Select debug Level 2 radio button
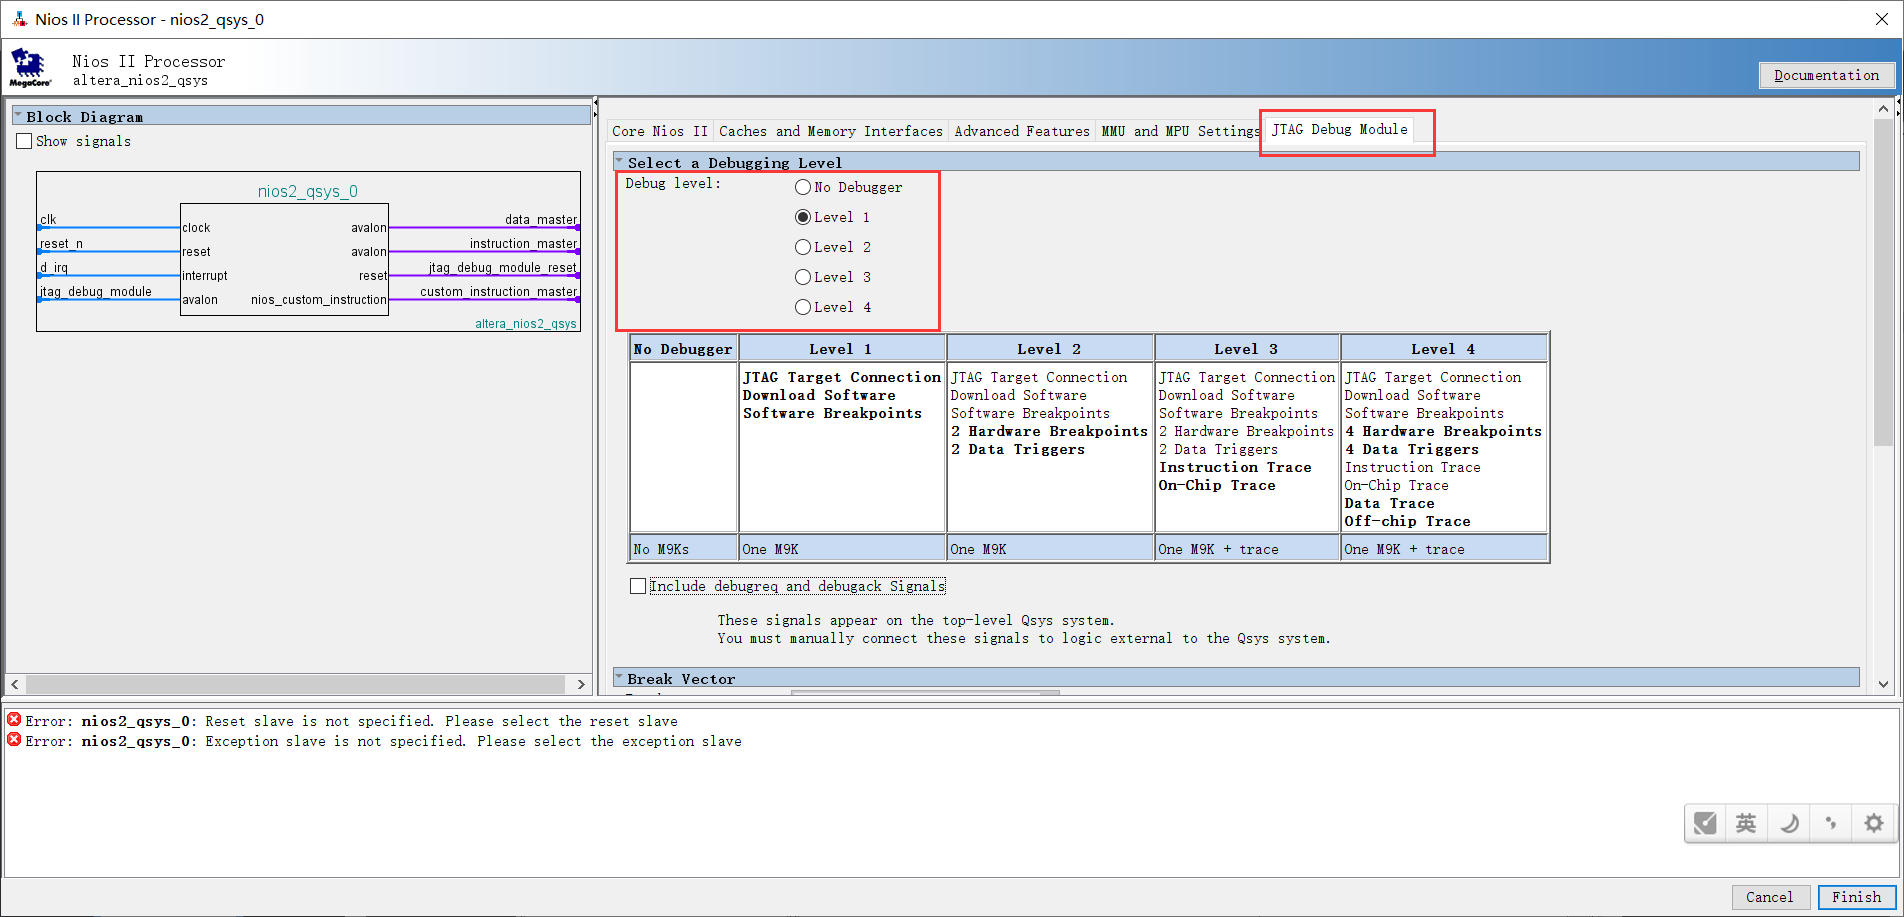The height and width of the screenshot is (917, 1904). pos(803,247)
